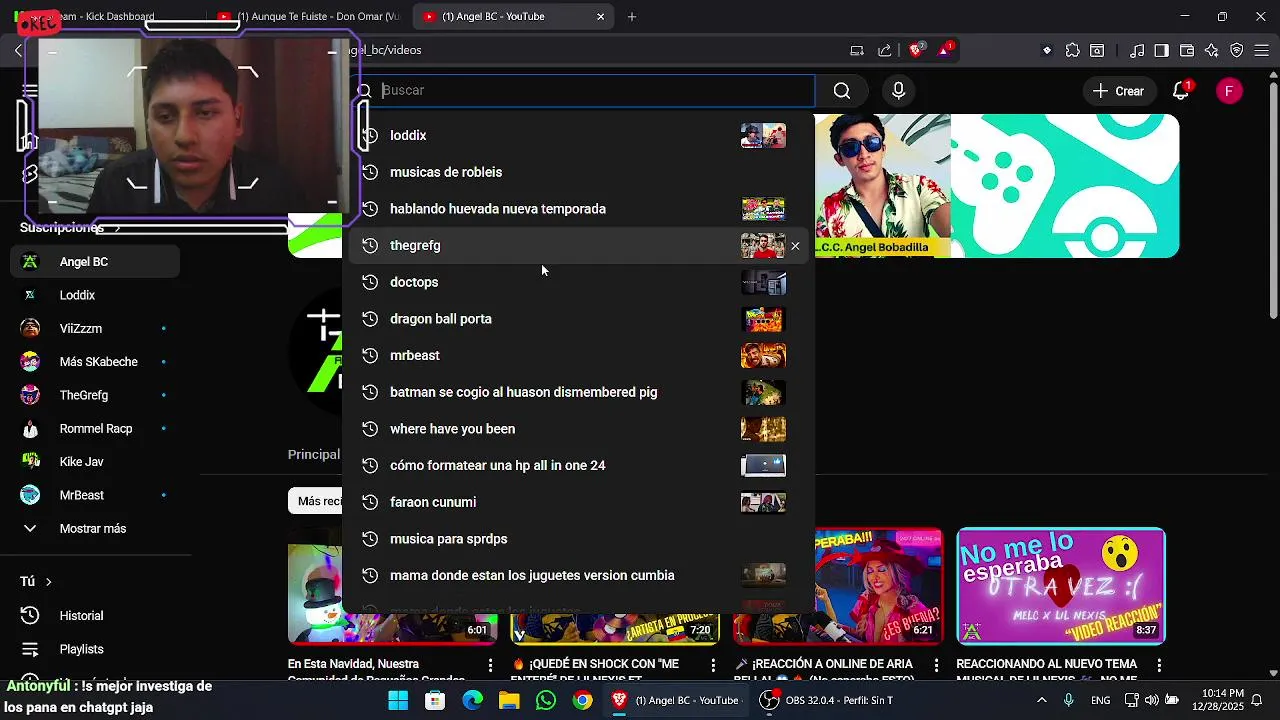Open Historial in the sidebar
1280x720 pixels.
pyautogui.click(x=81, y=616)
